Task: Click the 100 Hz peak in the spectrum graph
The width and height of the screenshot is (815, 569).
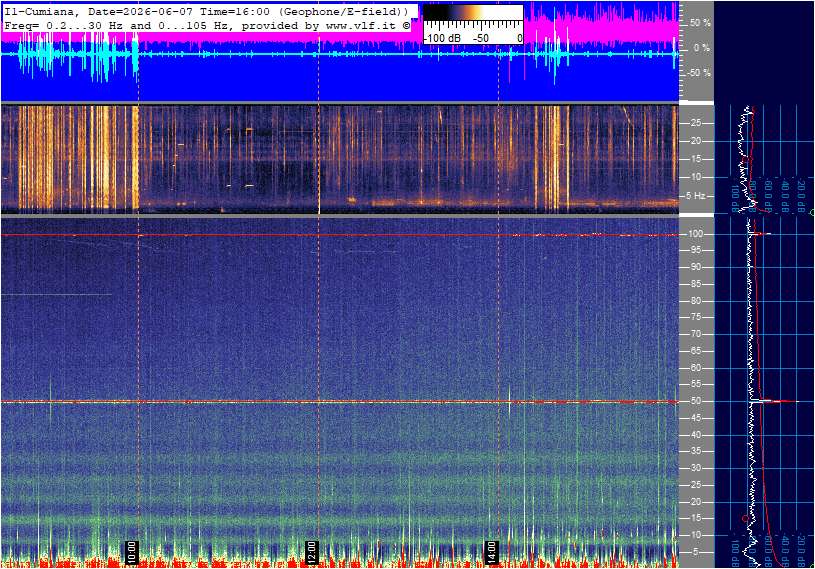Action: (x=760, y=234)
